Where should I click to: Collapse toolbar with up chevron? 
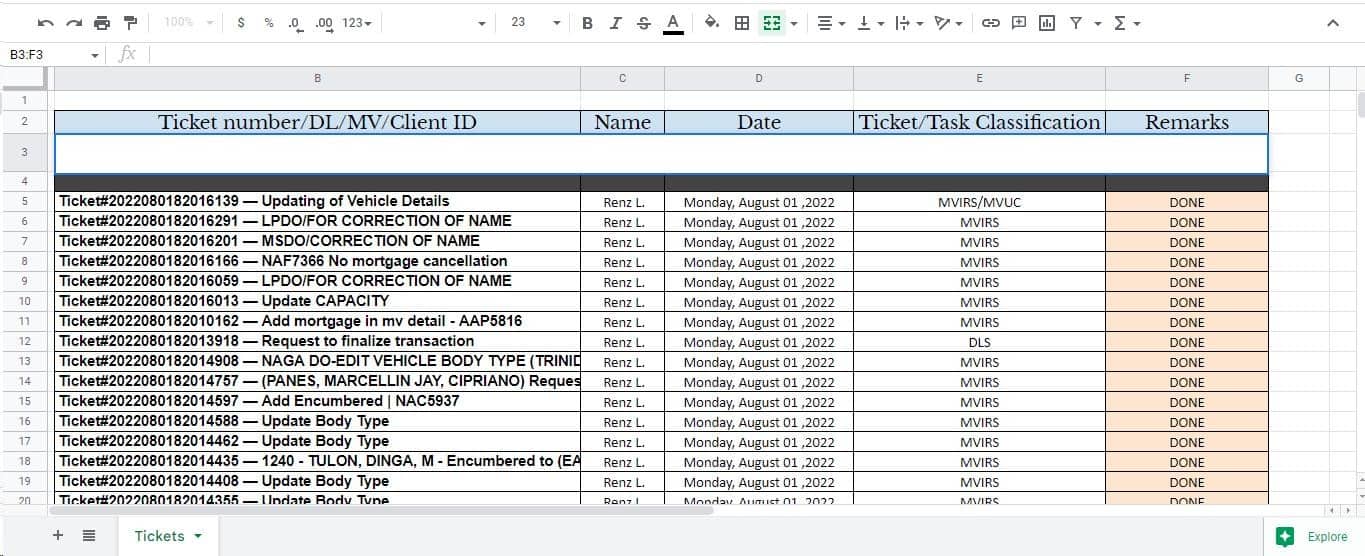(1332, 23)
